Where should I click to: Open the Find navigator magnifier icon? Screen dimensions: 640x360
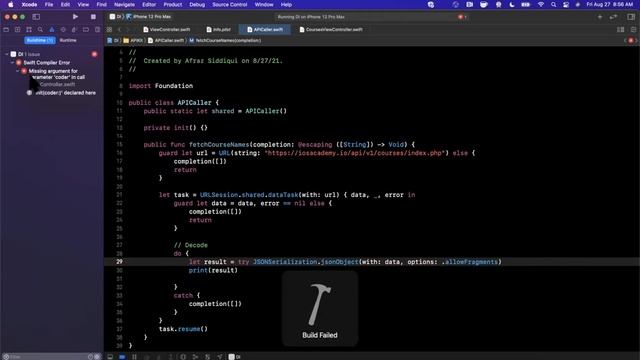pyautogui.click(x=40, y=29)
